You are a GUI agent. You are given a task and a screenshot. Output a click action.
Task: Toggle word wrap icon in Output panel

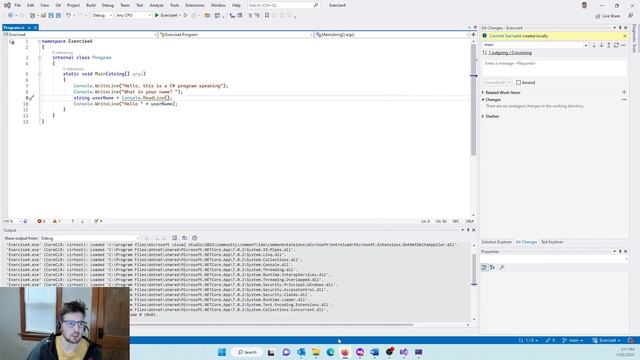click(184, 238)
